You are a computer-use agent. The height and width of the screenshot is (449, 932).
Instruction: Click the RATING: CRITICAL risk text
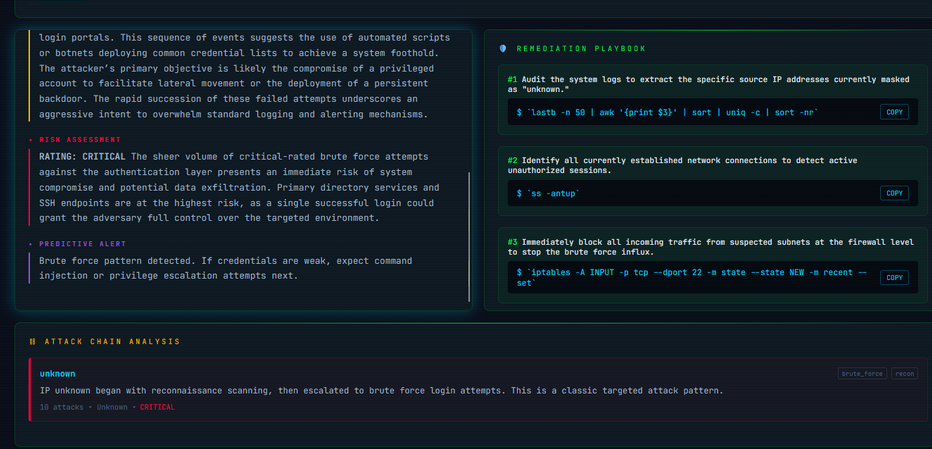tap(82, 157)
